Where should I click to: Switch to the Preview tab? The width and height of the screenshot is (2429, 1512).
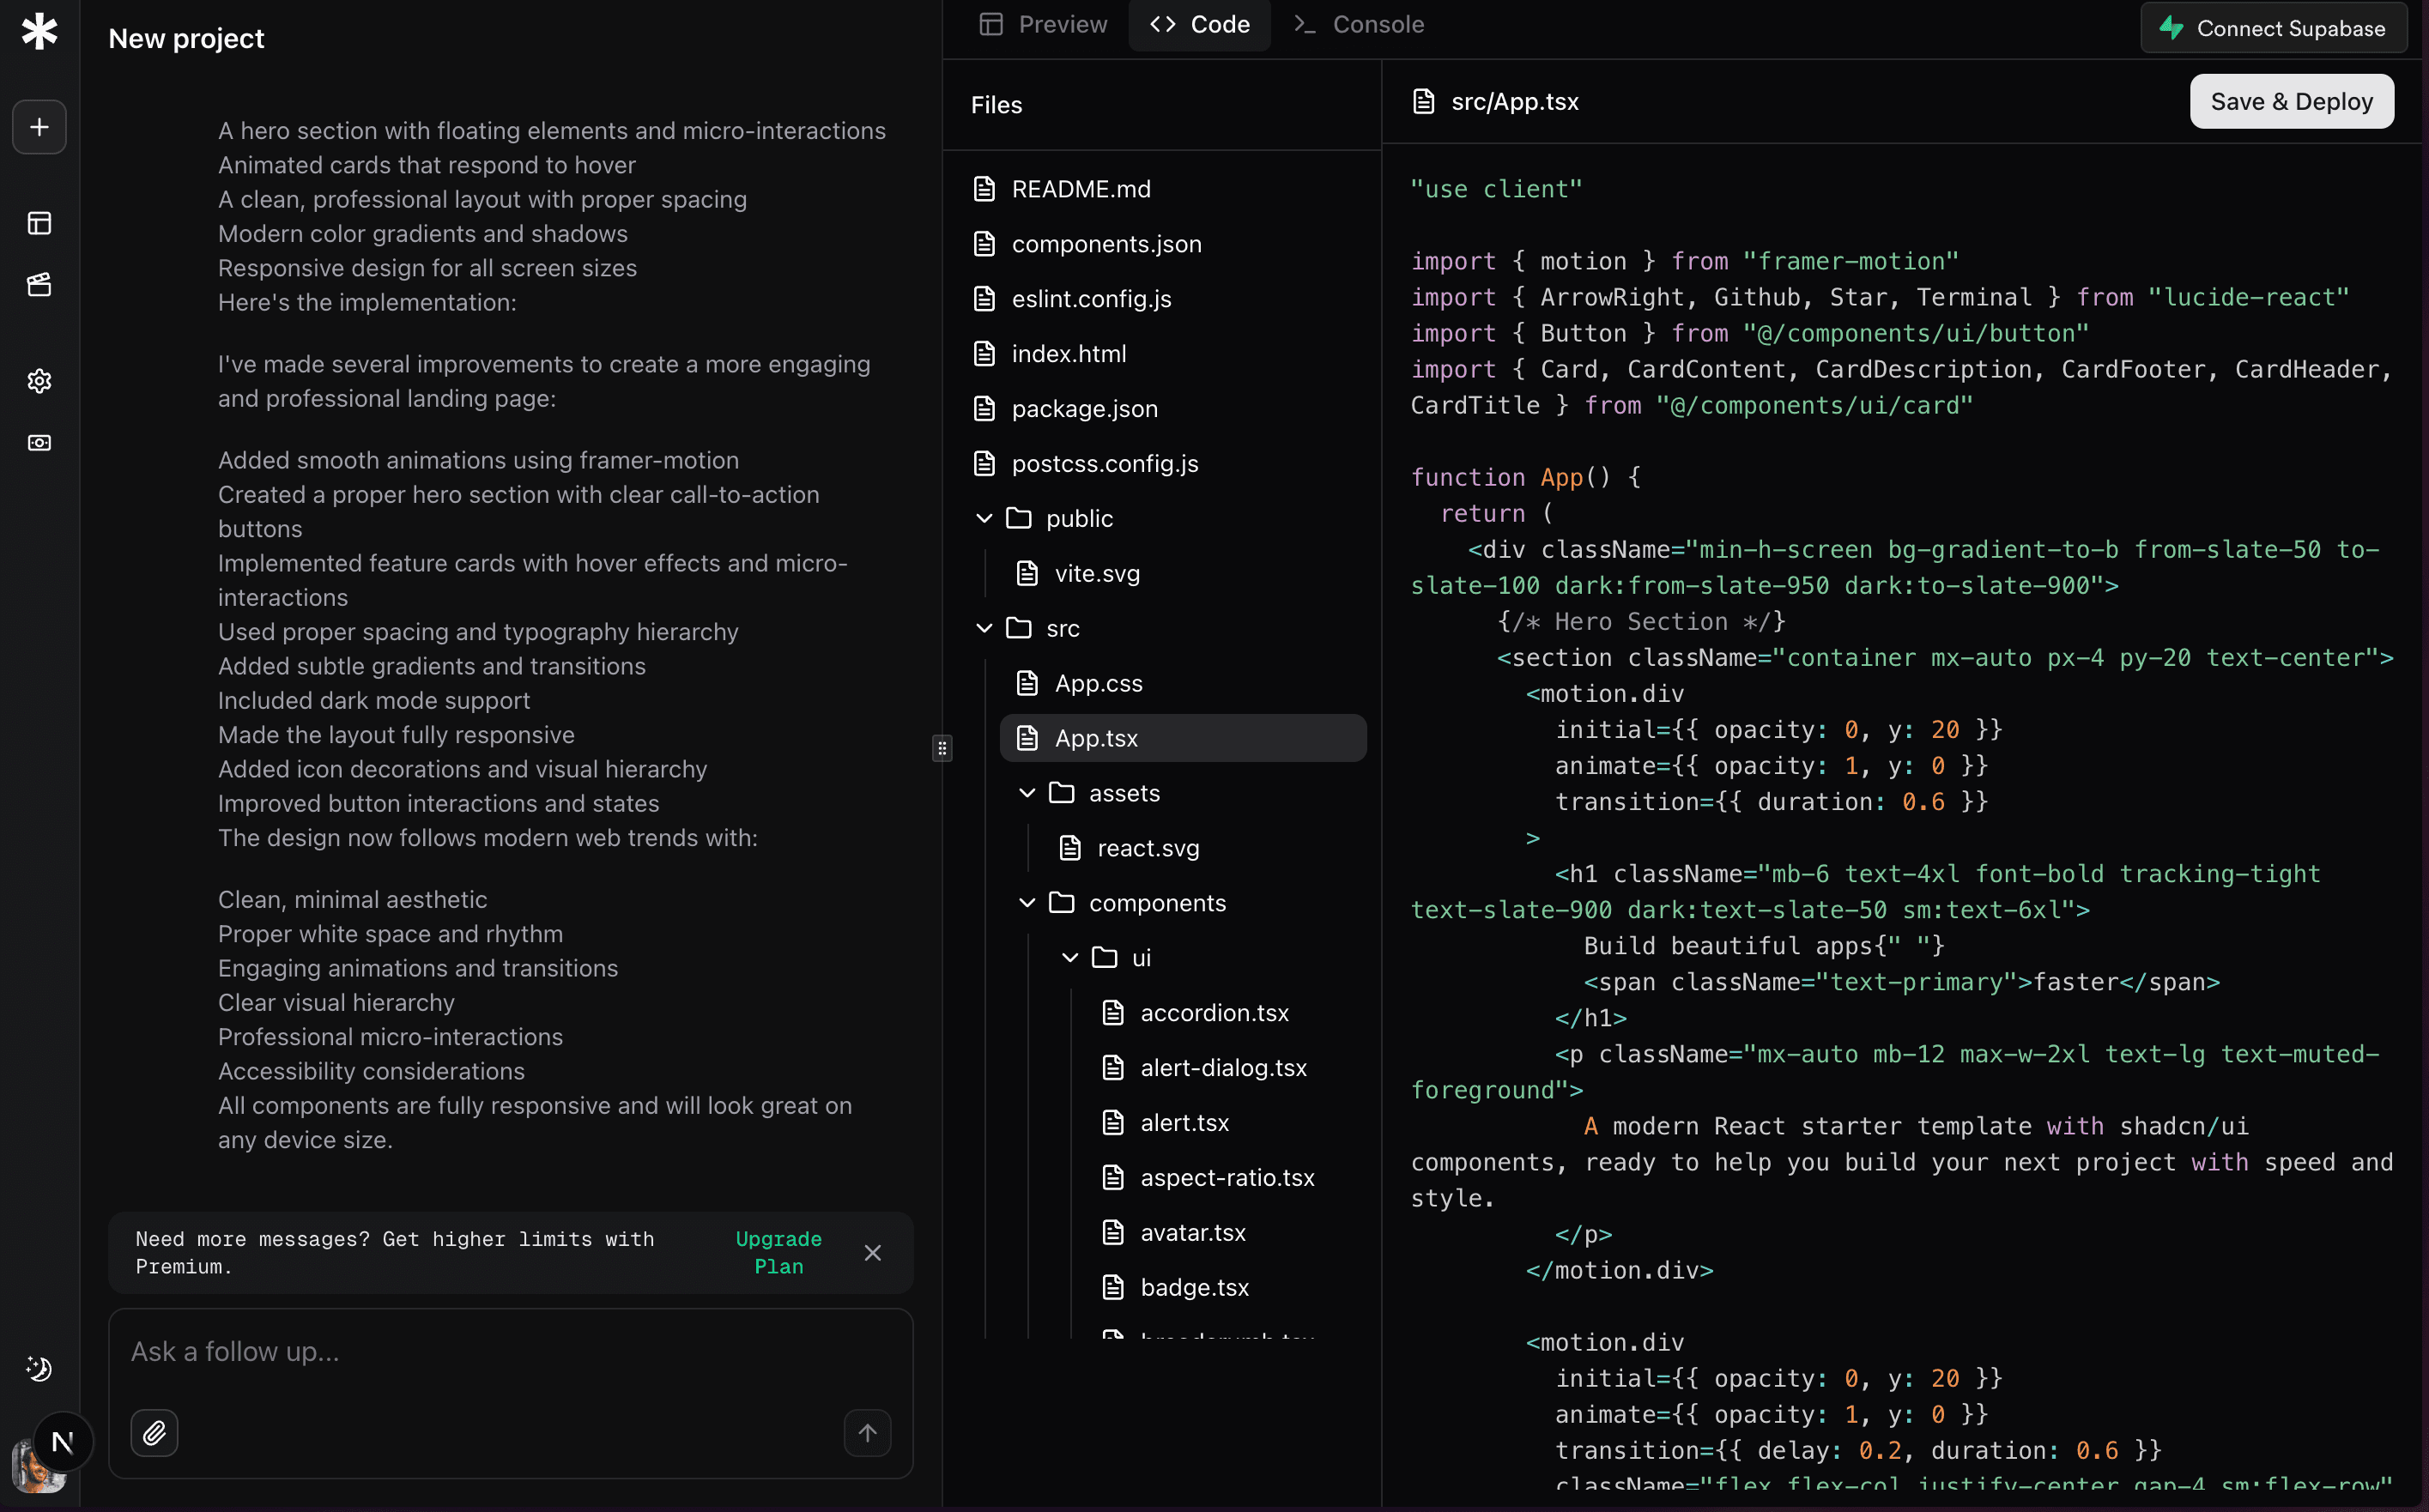click(x=1043, y=24)
